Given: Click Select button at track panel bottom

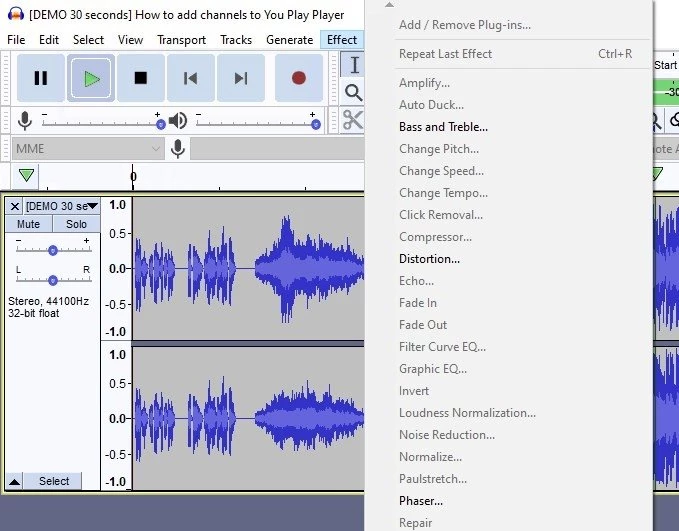Looking at the screenshot, I should pyautogui.click(x=54, y=481).
